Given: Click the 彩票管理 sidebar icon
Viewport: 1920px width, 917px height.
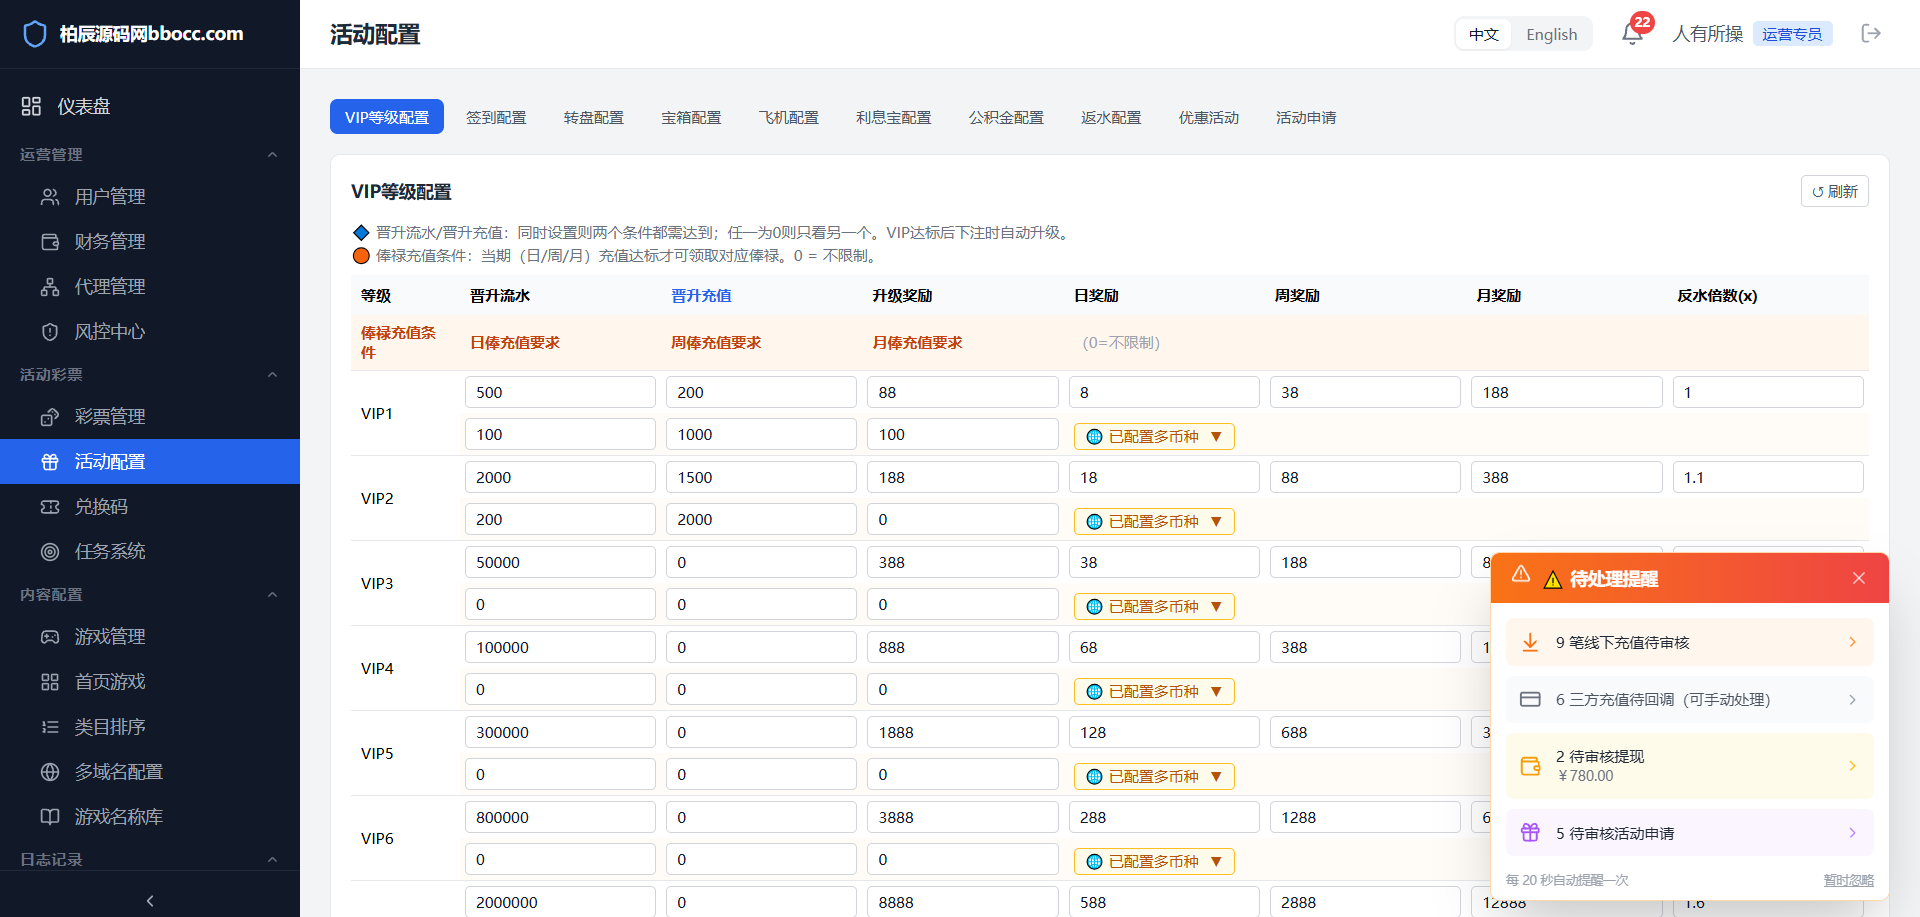Looking at the screenshot, I should tap(50, 417).
